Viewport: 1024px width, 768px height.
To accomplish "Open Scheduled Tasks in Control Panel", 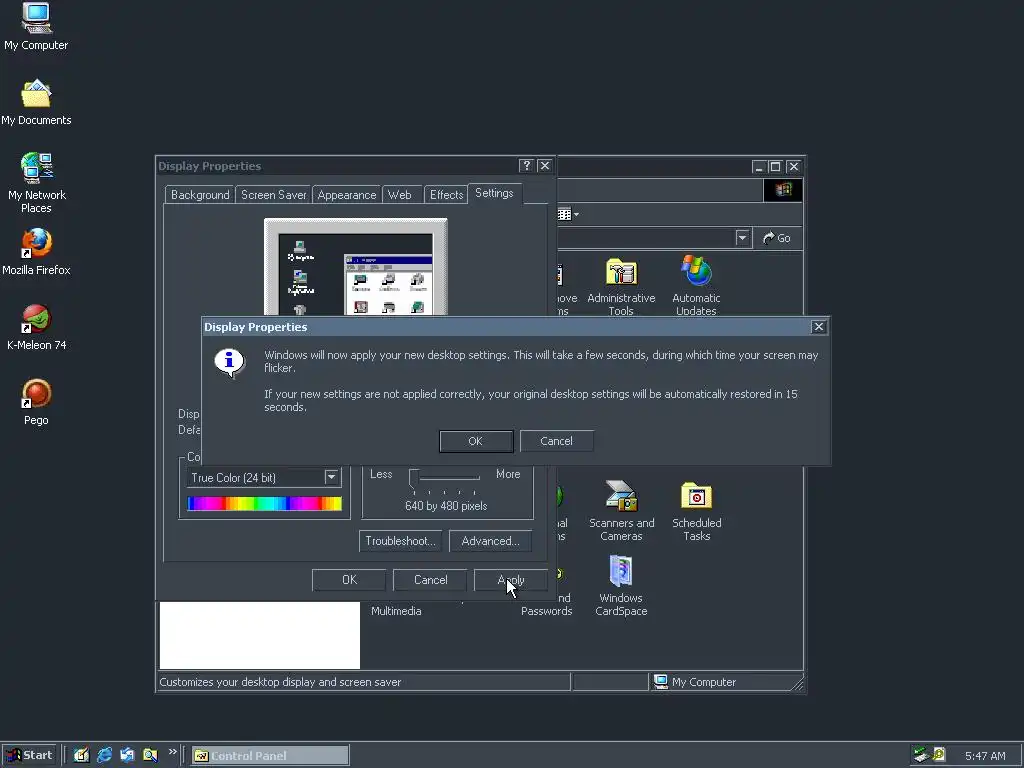I will tap(696, 511).
